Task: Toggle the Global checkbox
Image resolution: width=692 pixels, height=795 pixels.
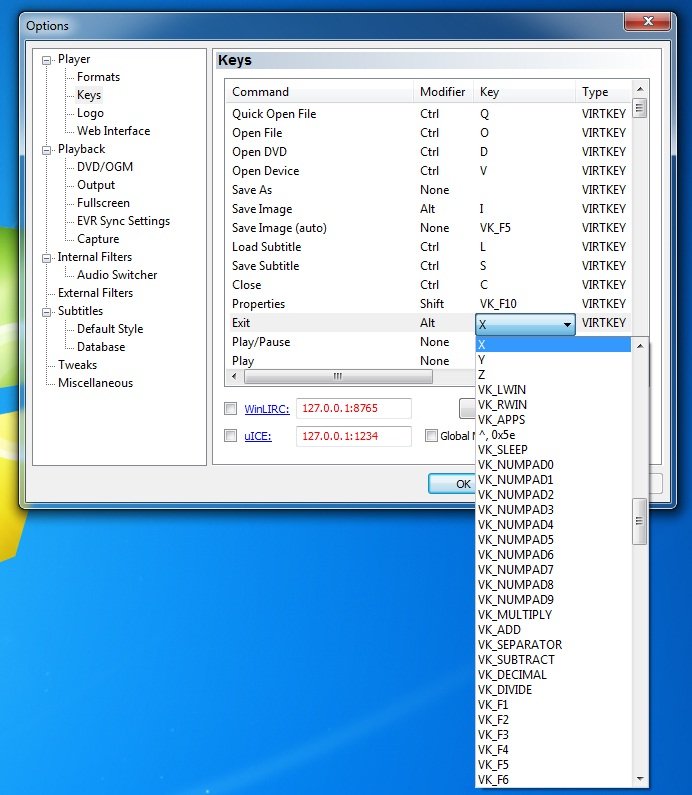Action: pyautogui.click(x=431, y=436)
